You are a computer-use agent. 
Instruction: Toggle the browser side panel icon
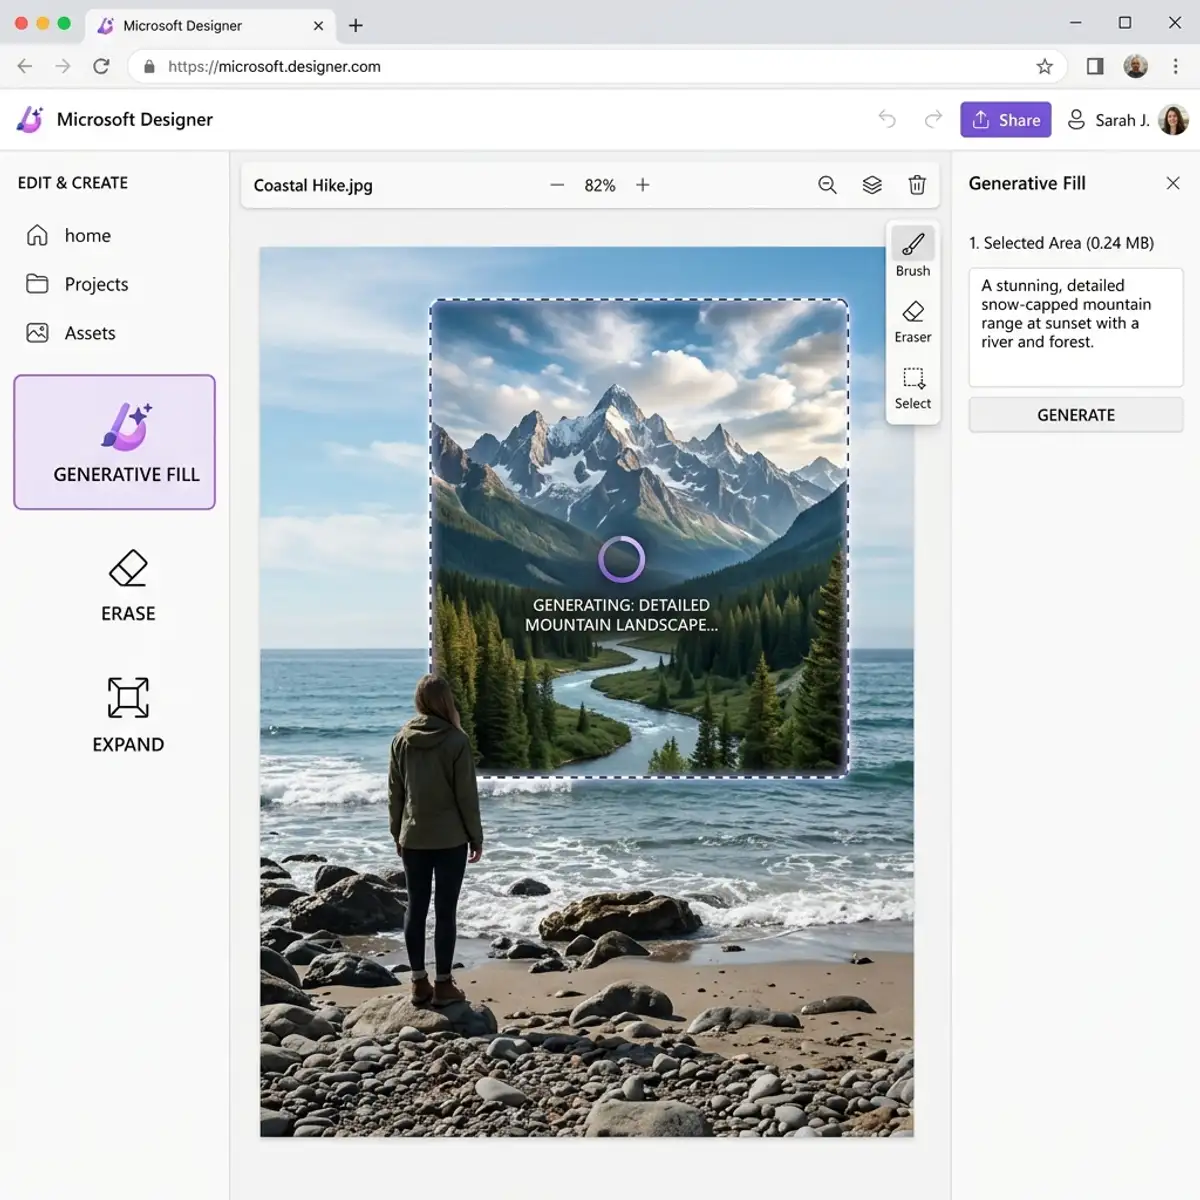(1095, 66)
